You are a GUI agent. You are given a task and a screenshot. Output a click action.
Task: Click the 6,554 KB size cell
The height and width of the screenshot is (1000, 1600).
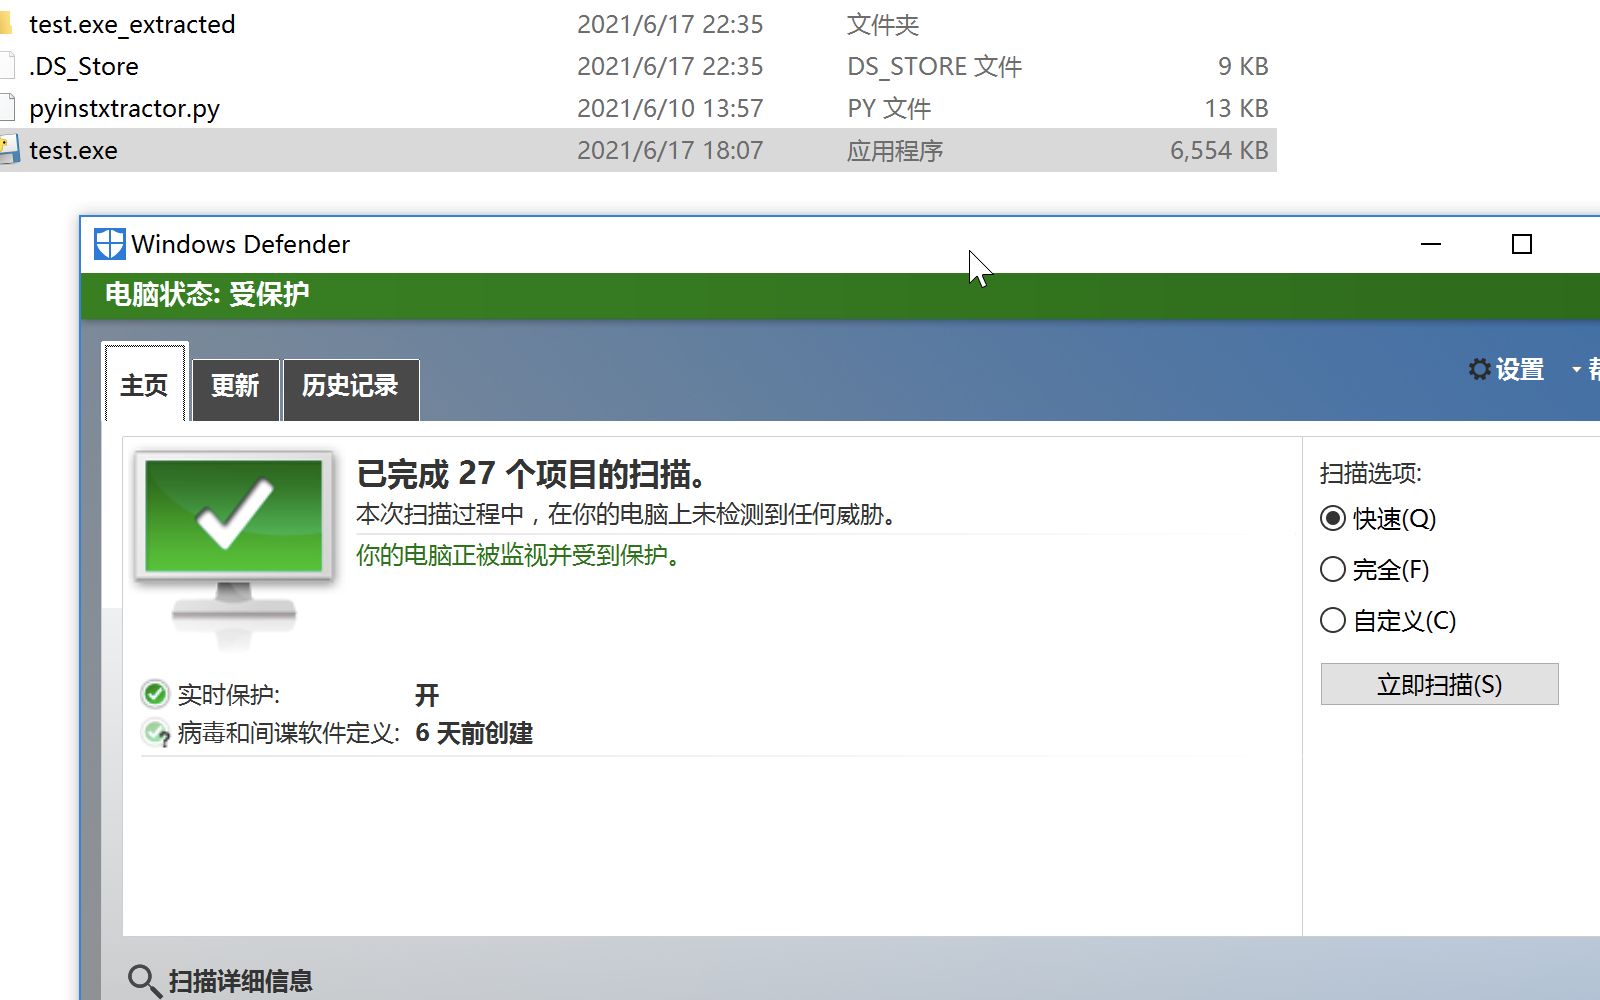coord(1219,150)
